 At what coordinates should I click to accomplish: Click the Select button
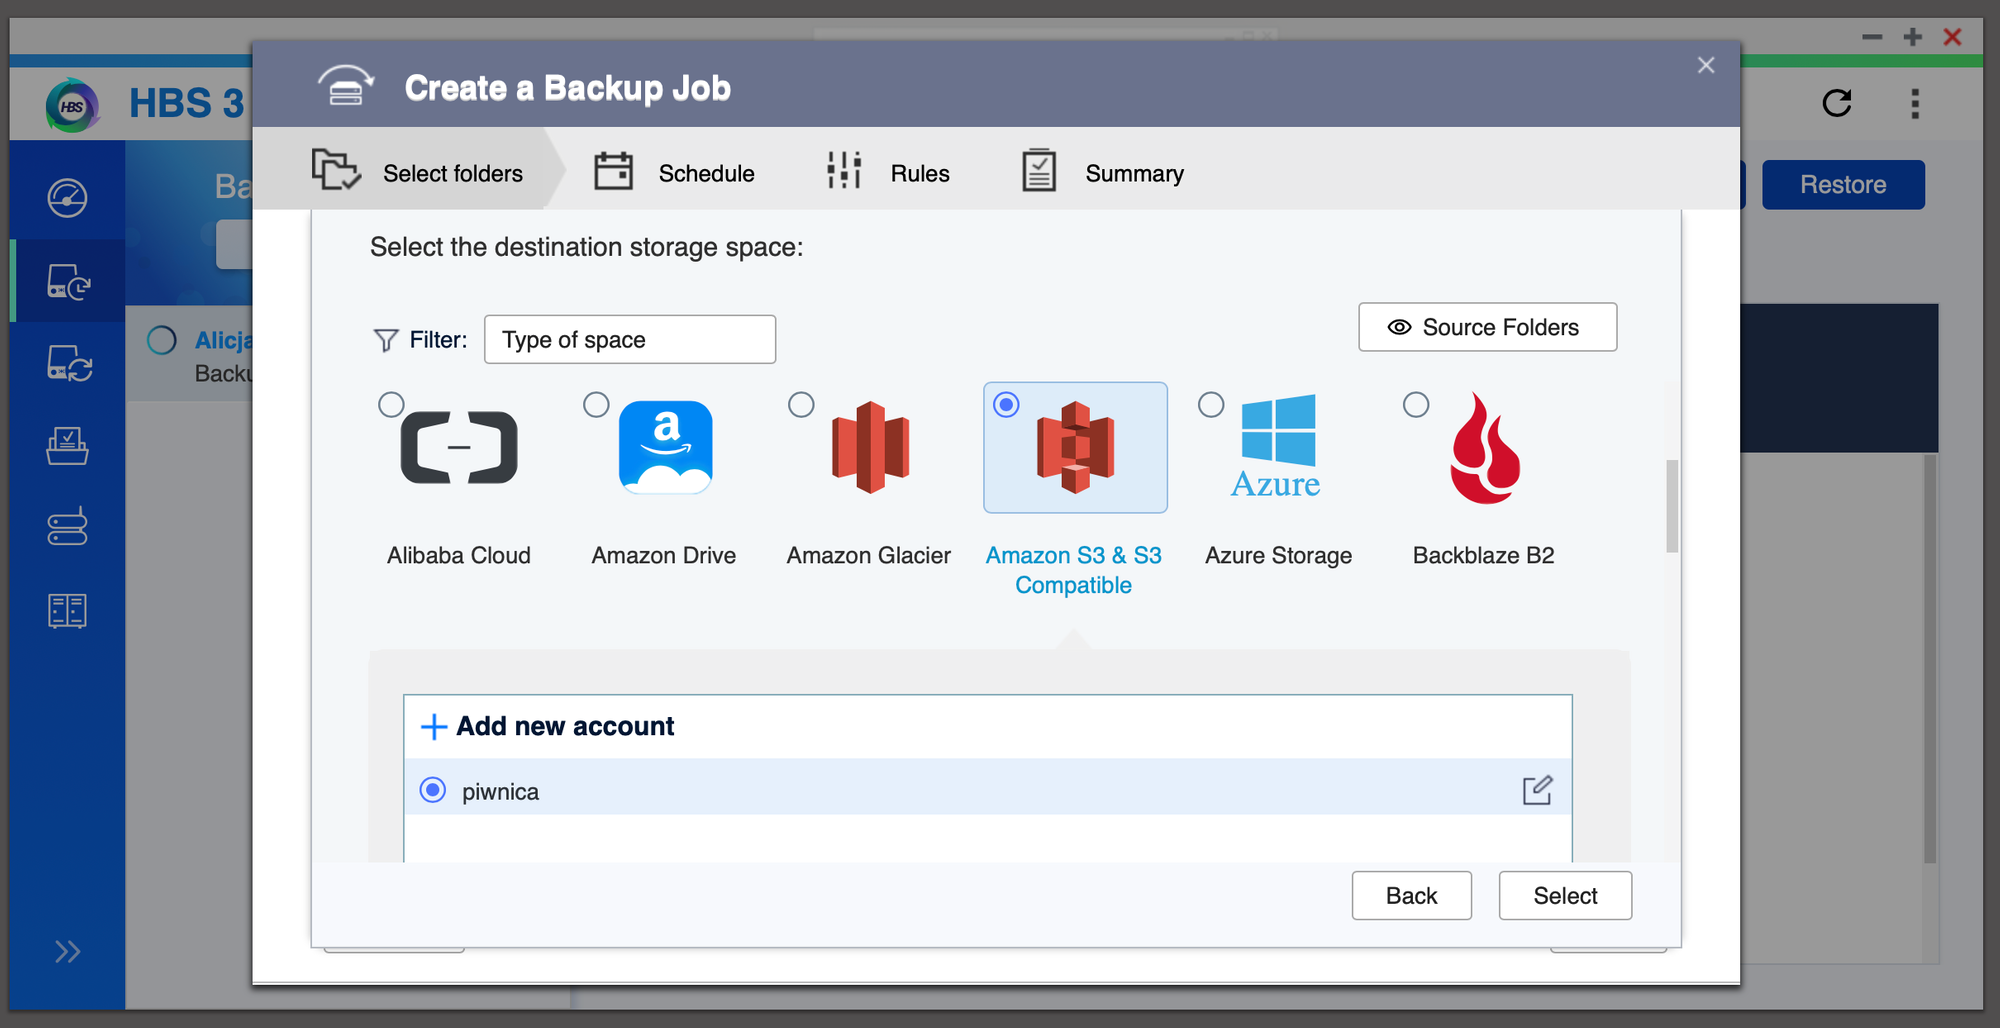[x=1566, y=895]
